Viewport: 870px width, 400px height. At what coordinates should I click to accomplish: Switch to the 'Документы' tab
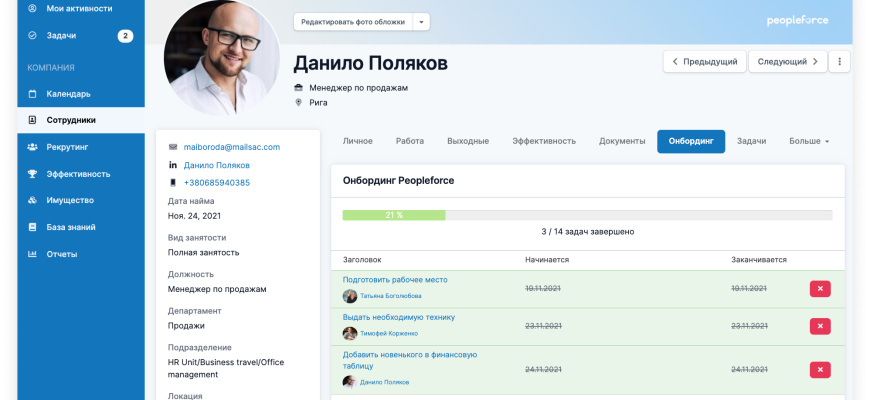[621, 141]
